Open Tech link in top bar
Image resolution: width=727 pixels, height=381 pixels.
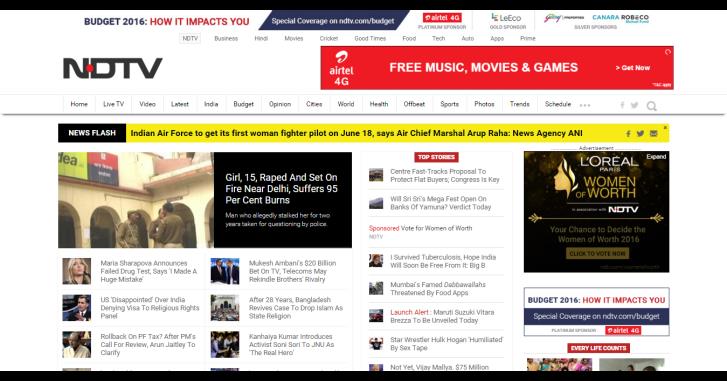tap(439, 38)
